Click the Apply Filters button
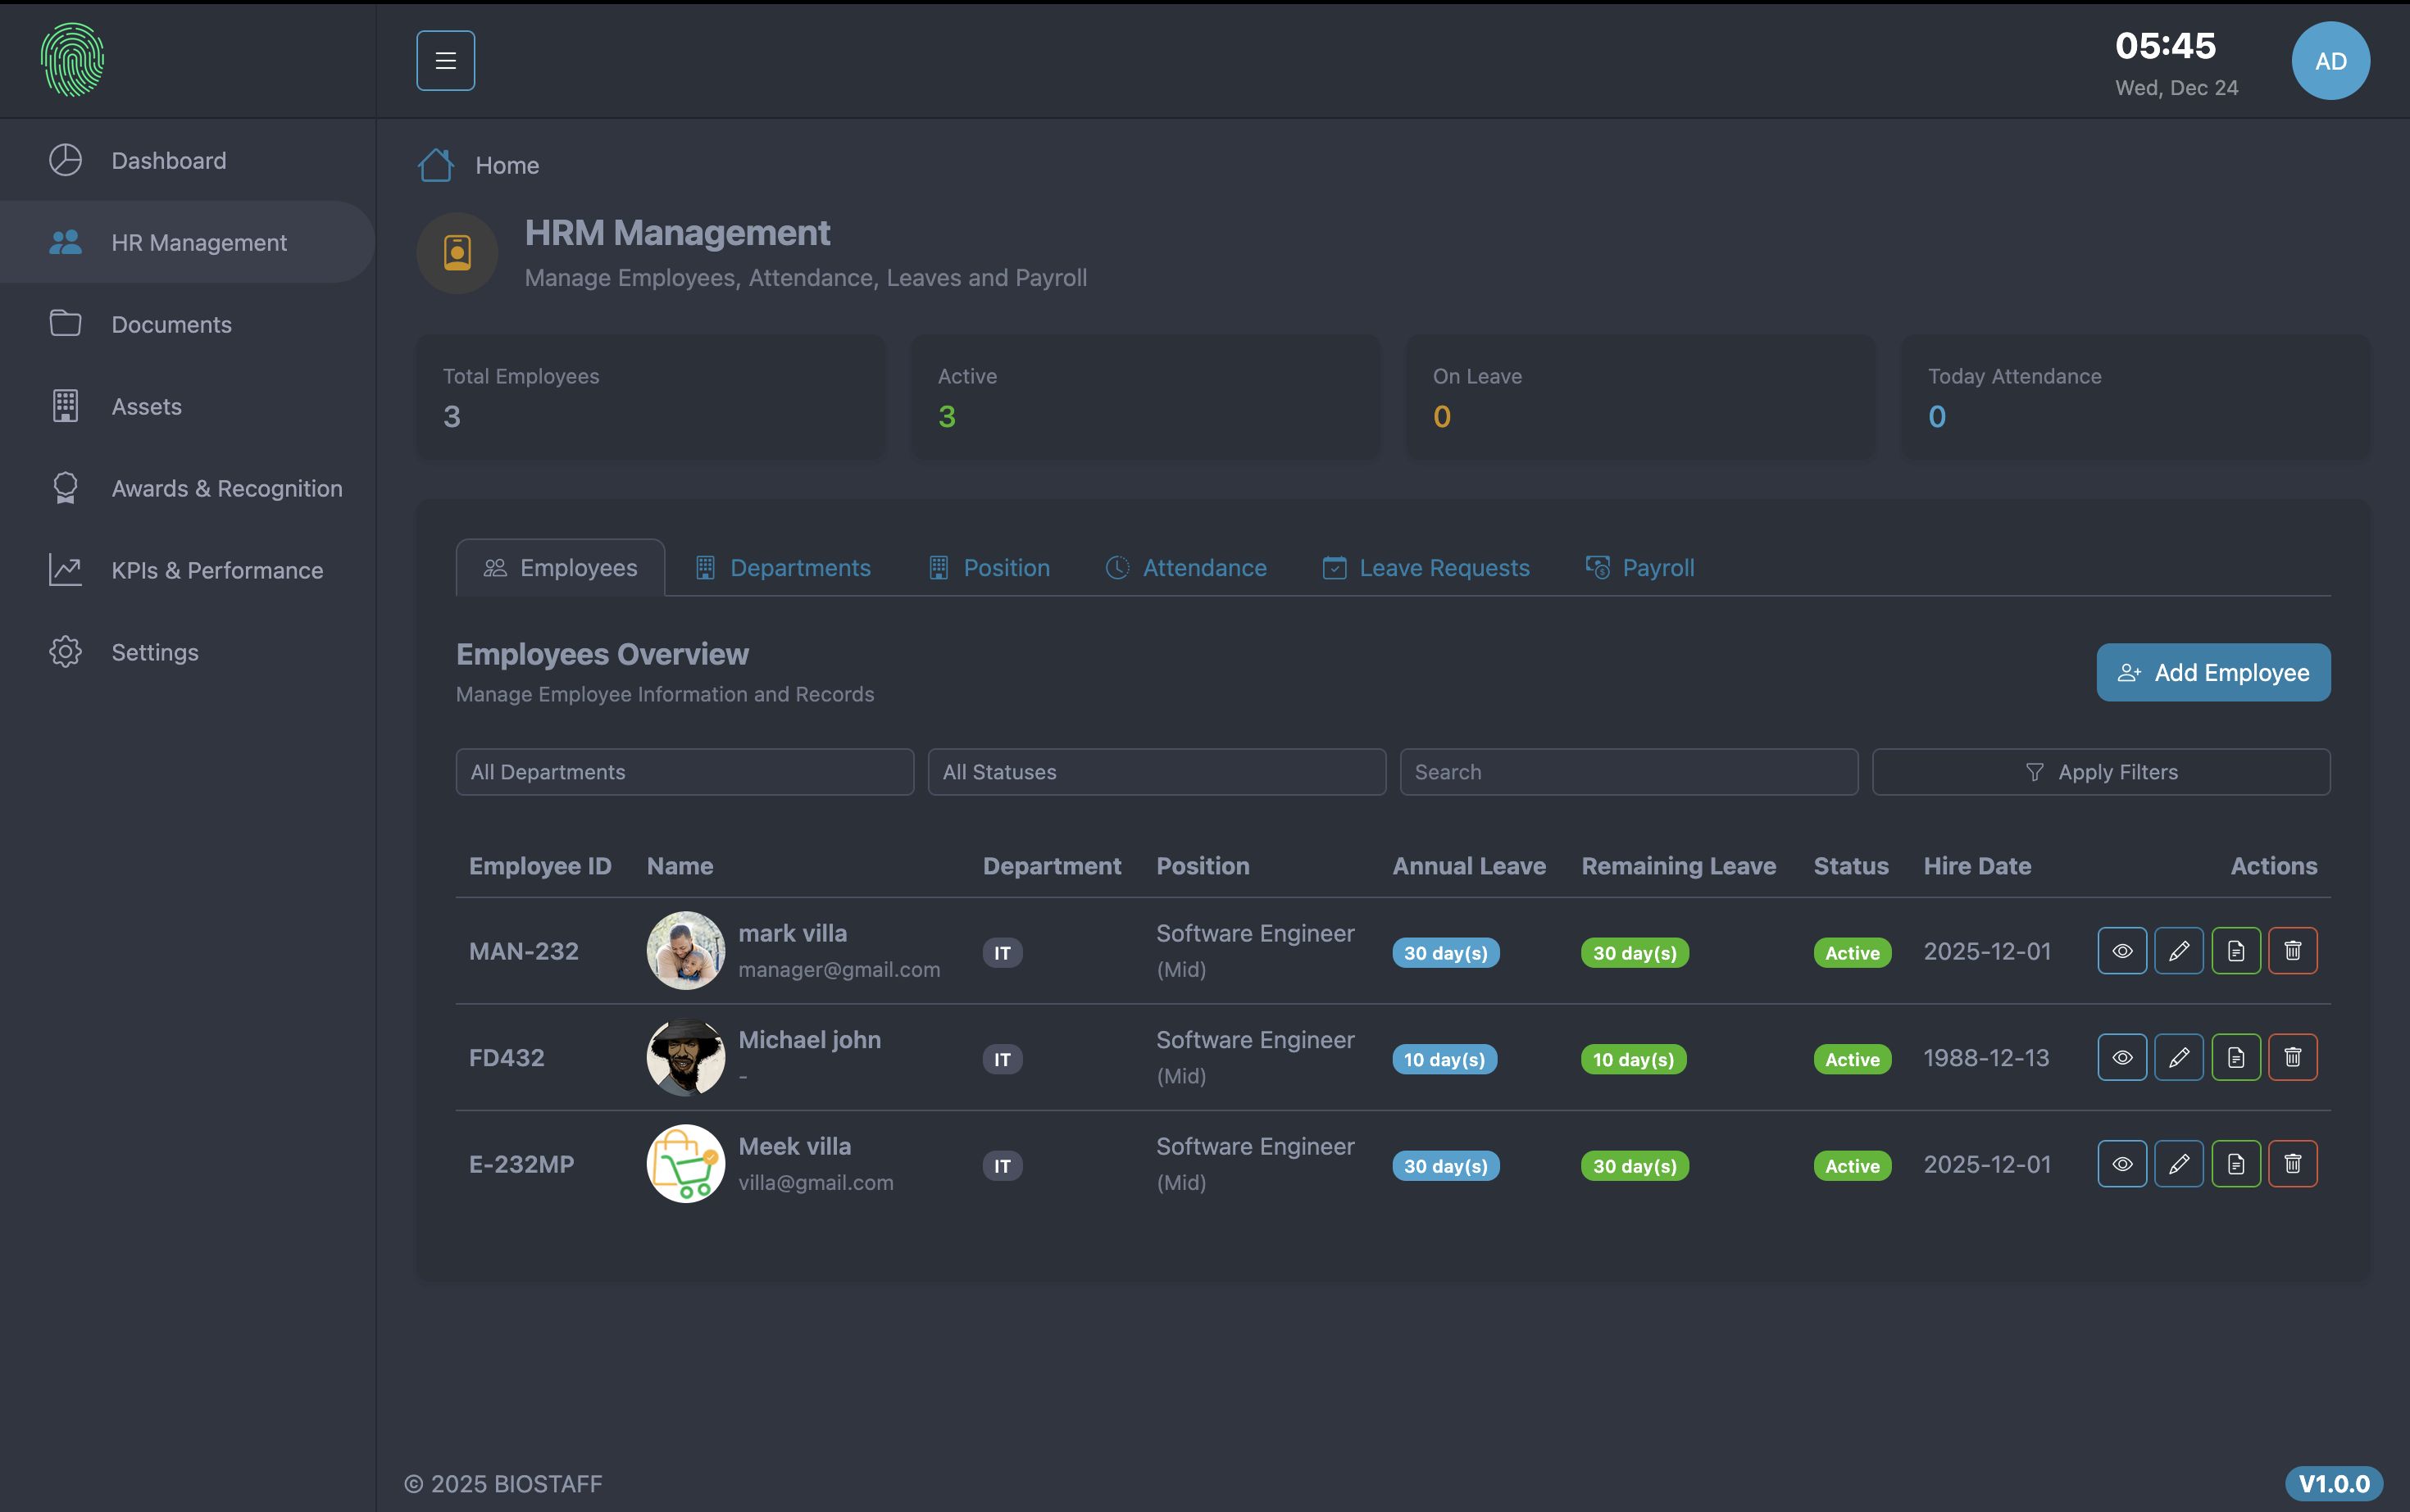The height and width of the screenshot is (1512, 2410). pyautogui.click(x=2100, y=772)
